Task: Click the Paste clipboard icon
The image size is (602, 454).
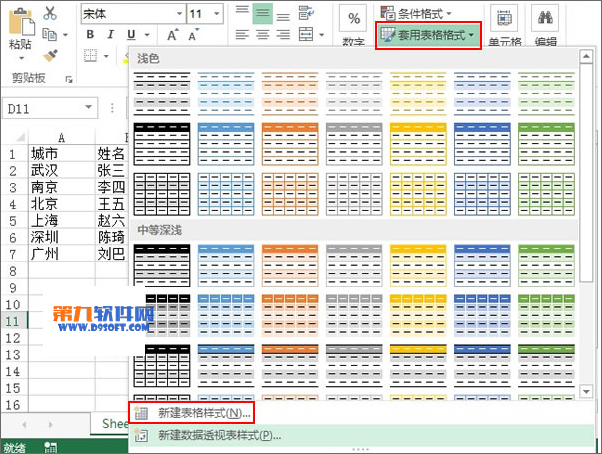Action: 21,21
